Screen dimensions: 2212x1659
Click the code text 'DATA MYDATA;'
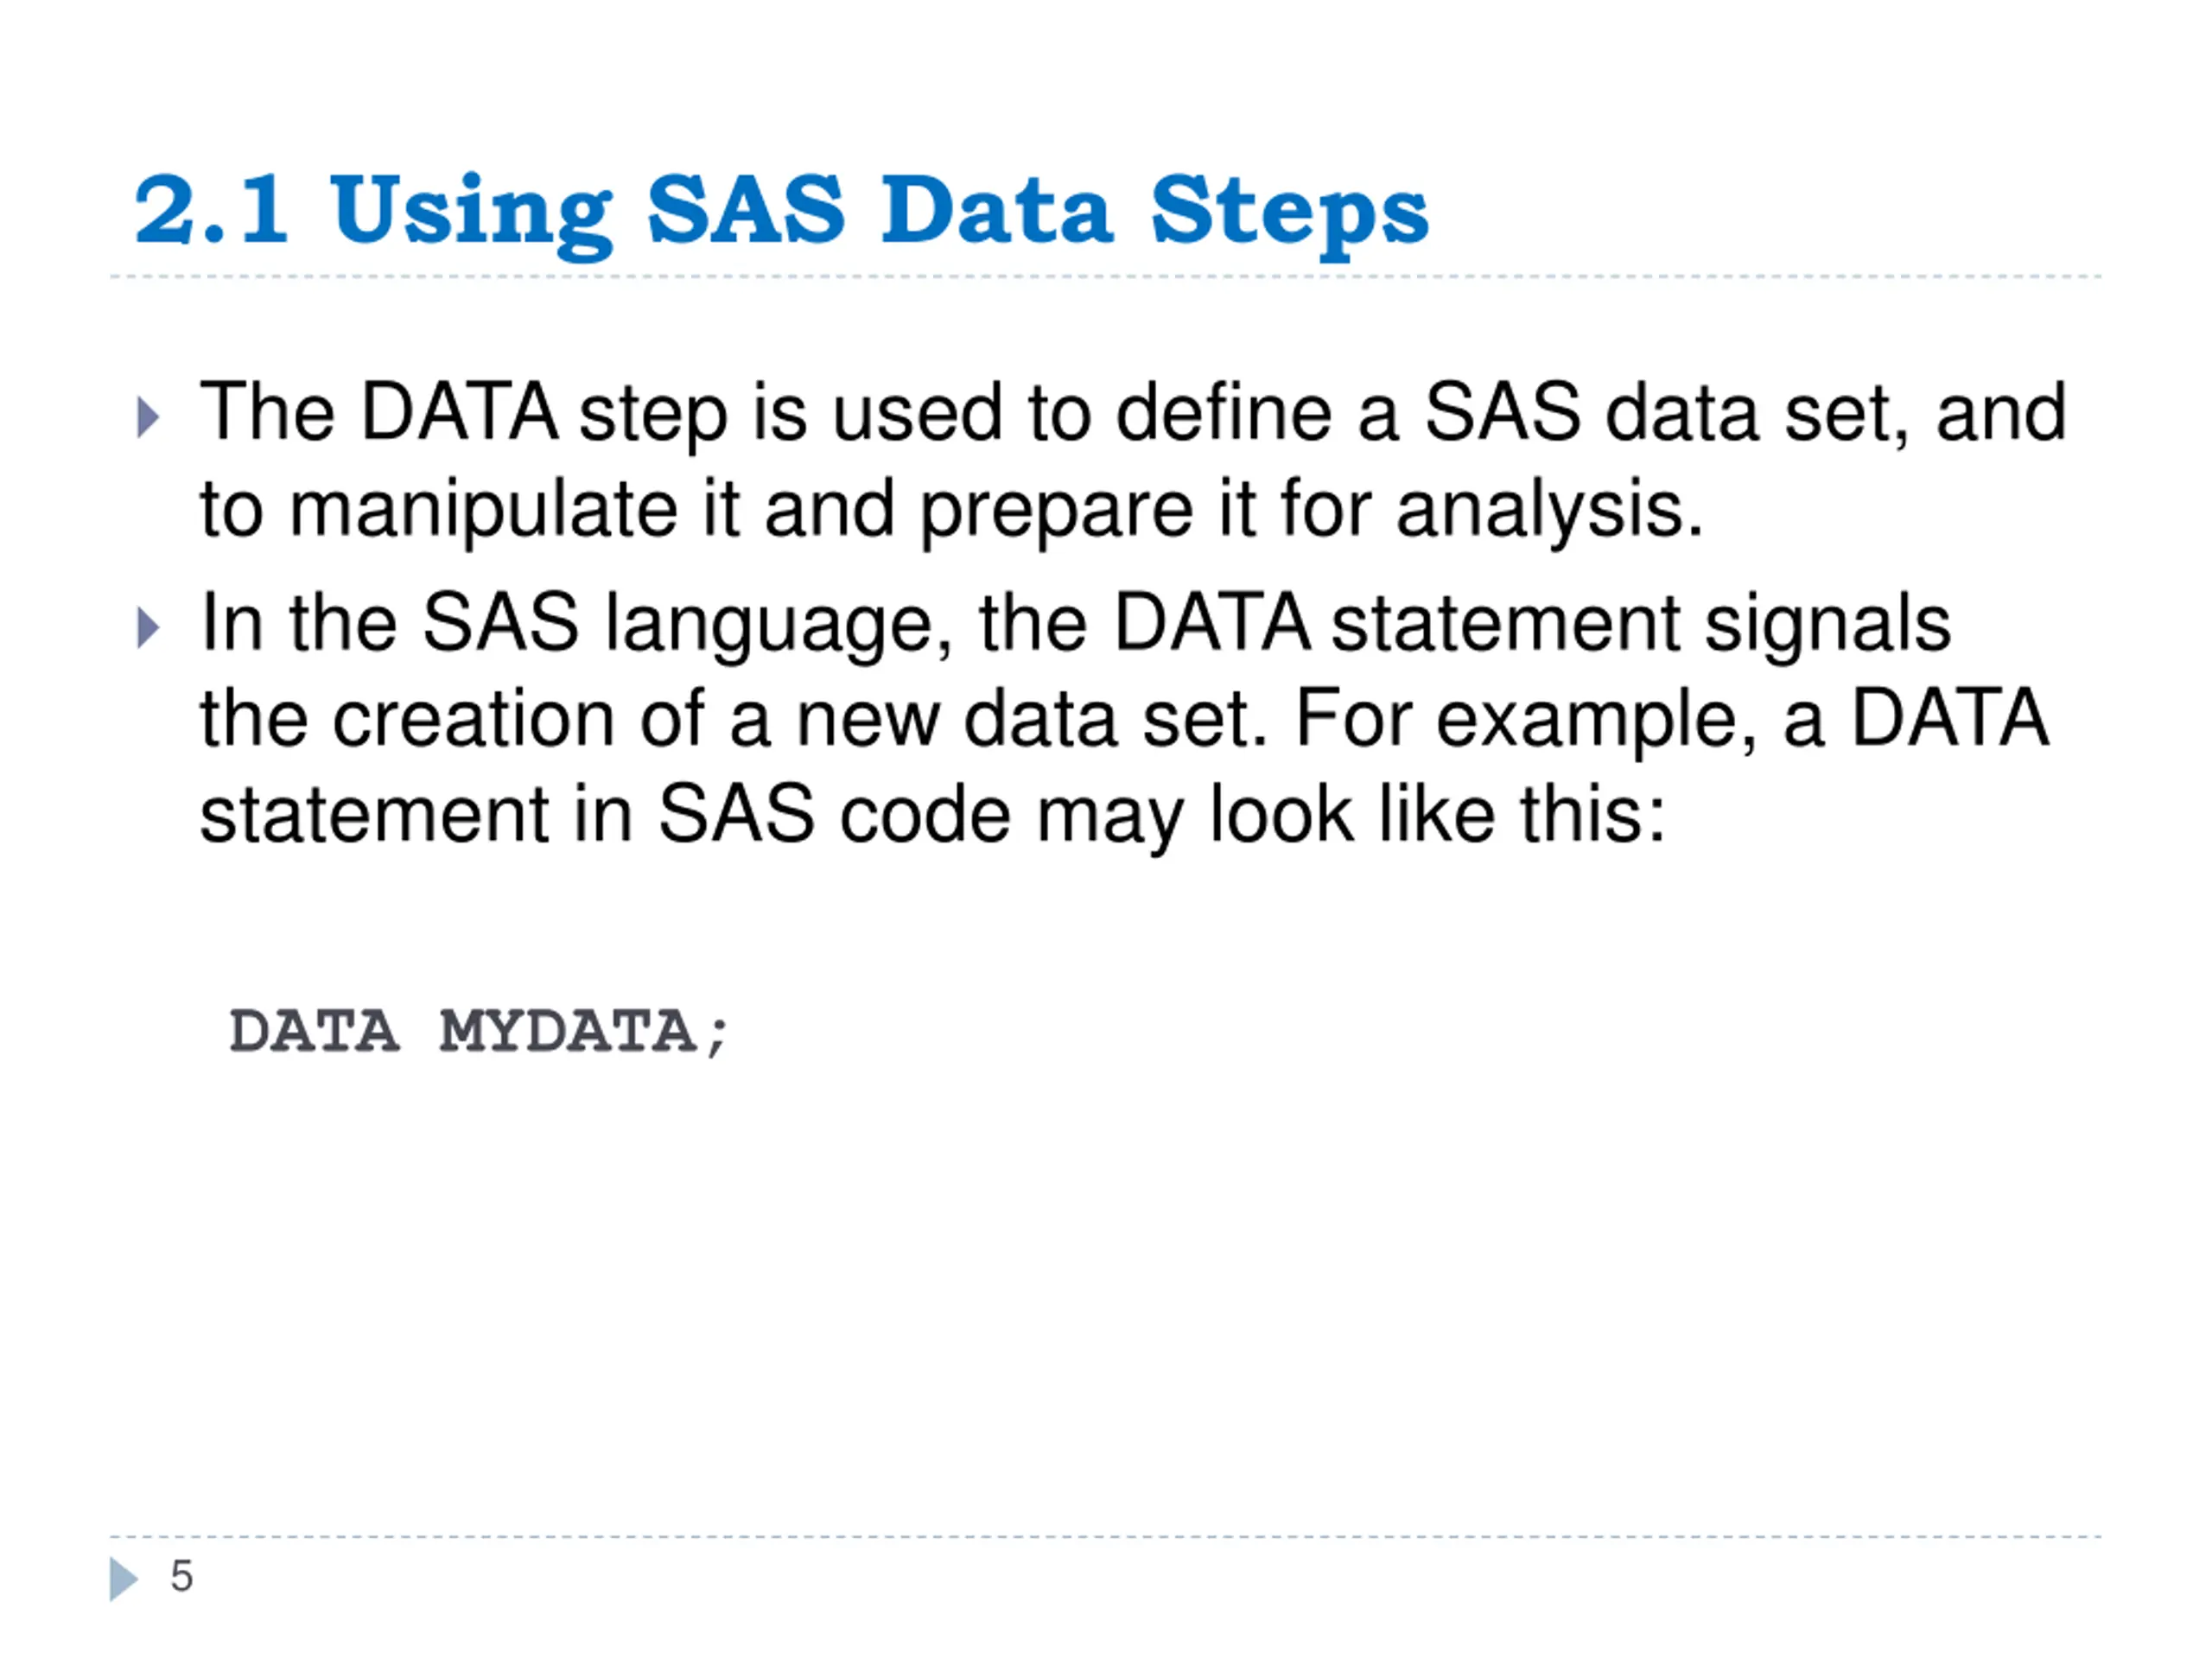click(x=479, y=1032)
